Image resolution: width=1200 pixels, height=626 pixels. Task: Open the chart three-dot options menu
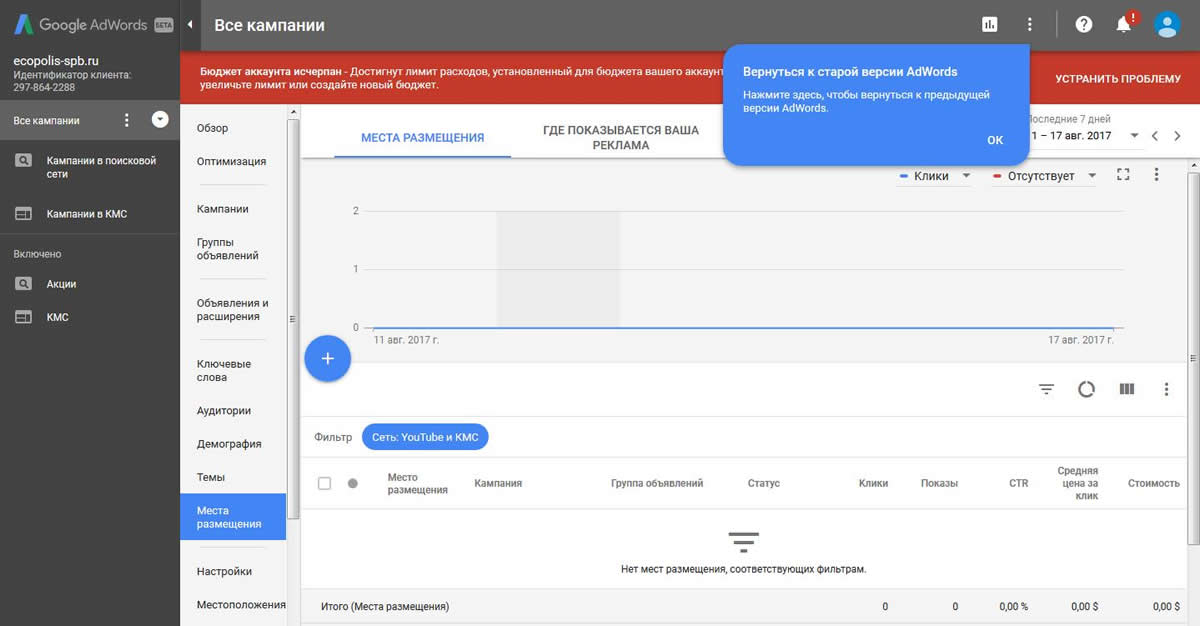1156,174
